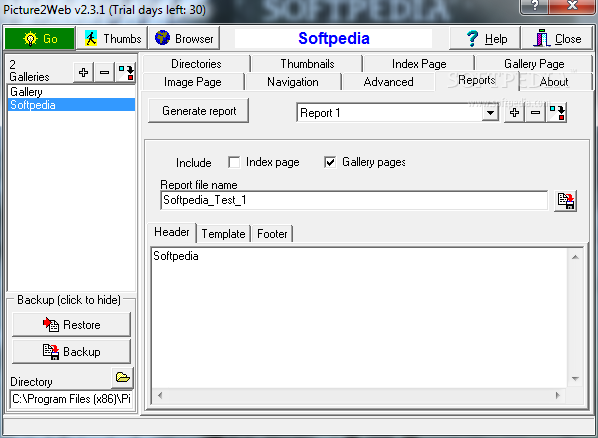Viewport: 598px width, 438px height.
Task: Enable the Index page checkbox
Action: (234, 162)
